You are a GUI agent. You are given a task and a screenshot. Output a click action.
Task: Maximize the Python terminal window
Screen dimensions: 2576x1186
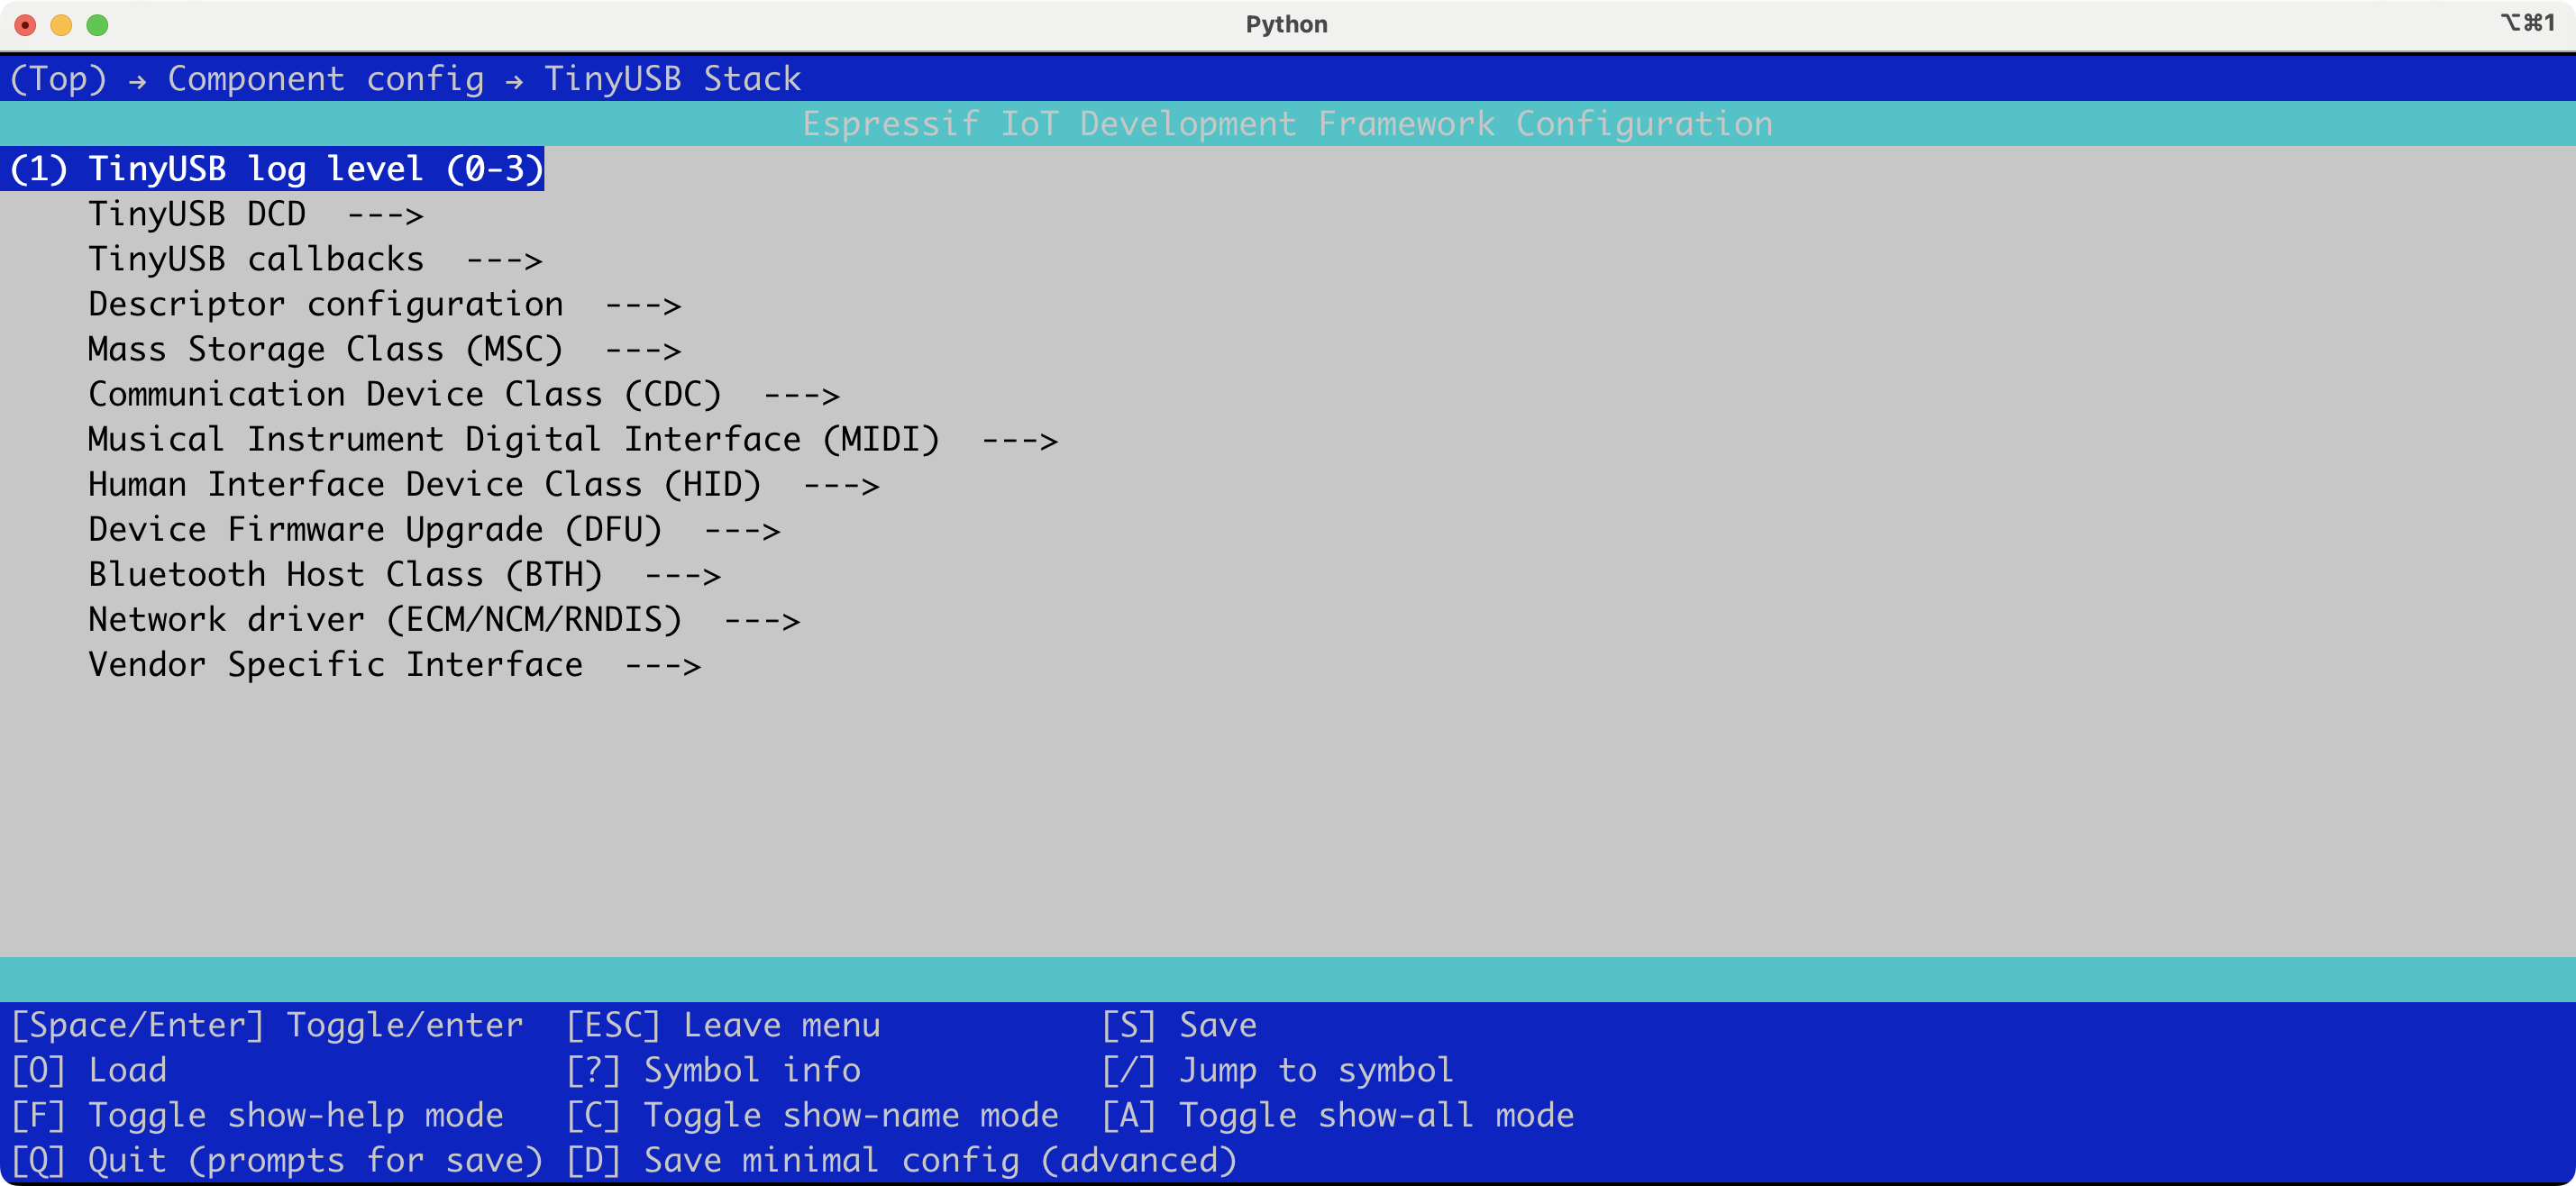tap(97, 25)
